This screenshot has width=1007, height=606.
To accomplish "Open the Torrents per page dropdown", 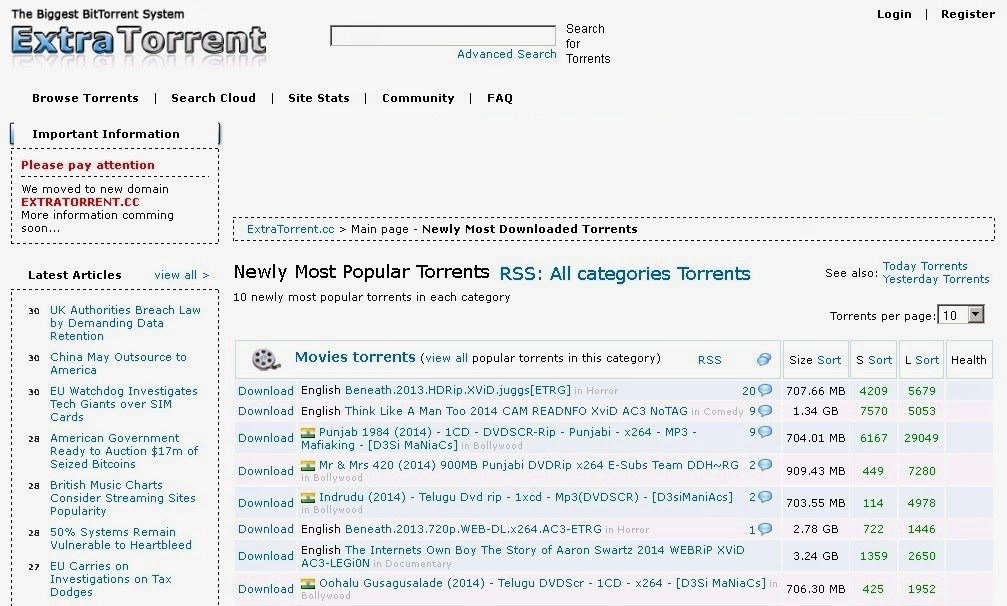I will tap(961, 314).
